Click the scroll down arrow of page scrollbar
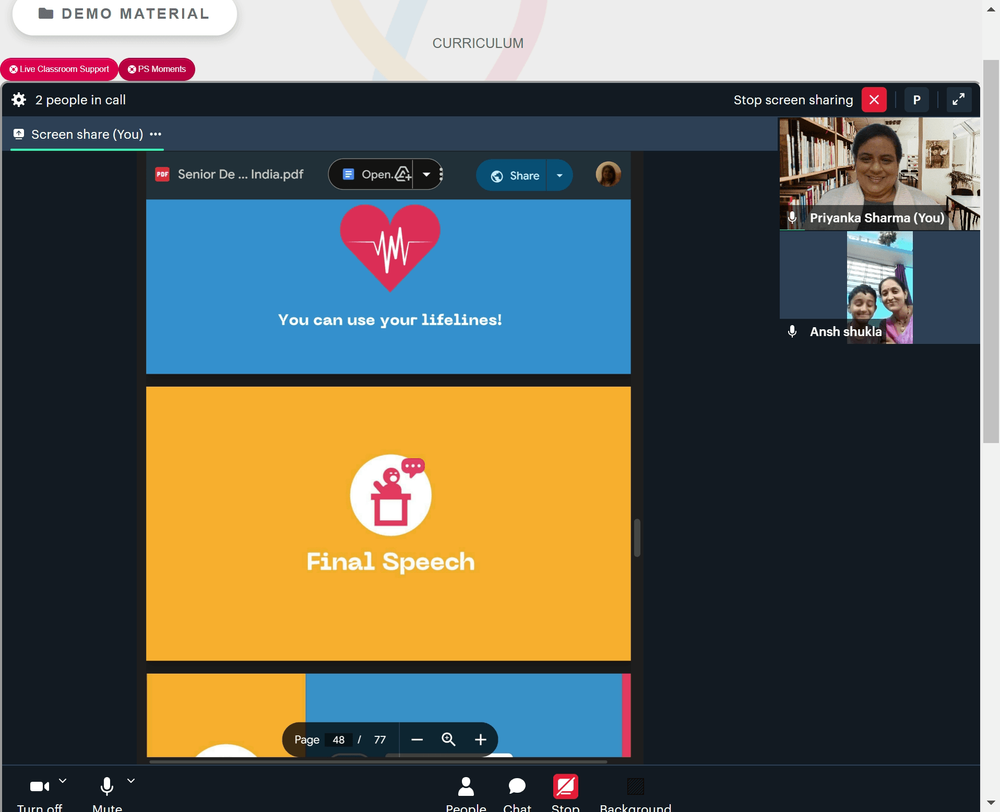1000x812 pixels. tap(990, 803)
